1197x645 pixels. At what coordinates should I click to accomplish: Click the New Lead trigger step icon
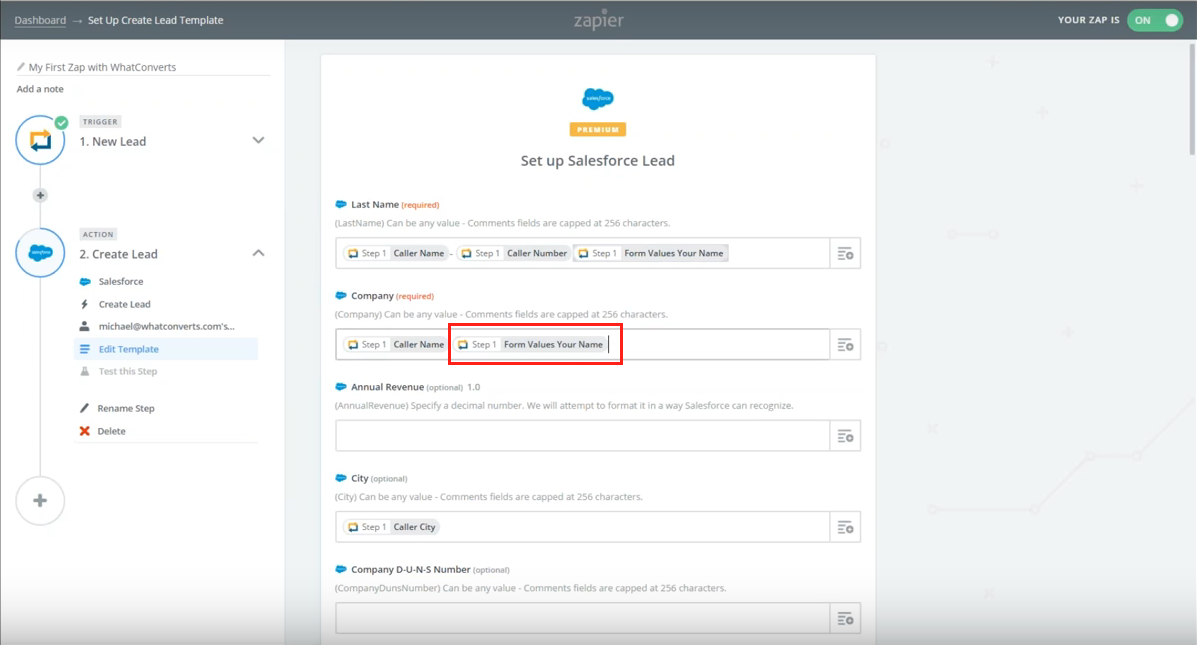tap(40, 140)
